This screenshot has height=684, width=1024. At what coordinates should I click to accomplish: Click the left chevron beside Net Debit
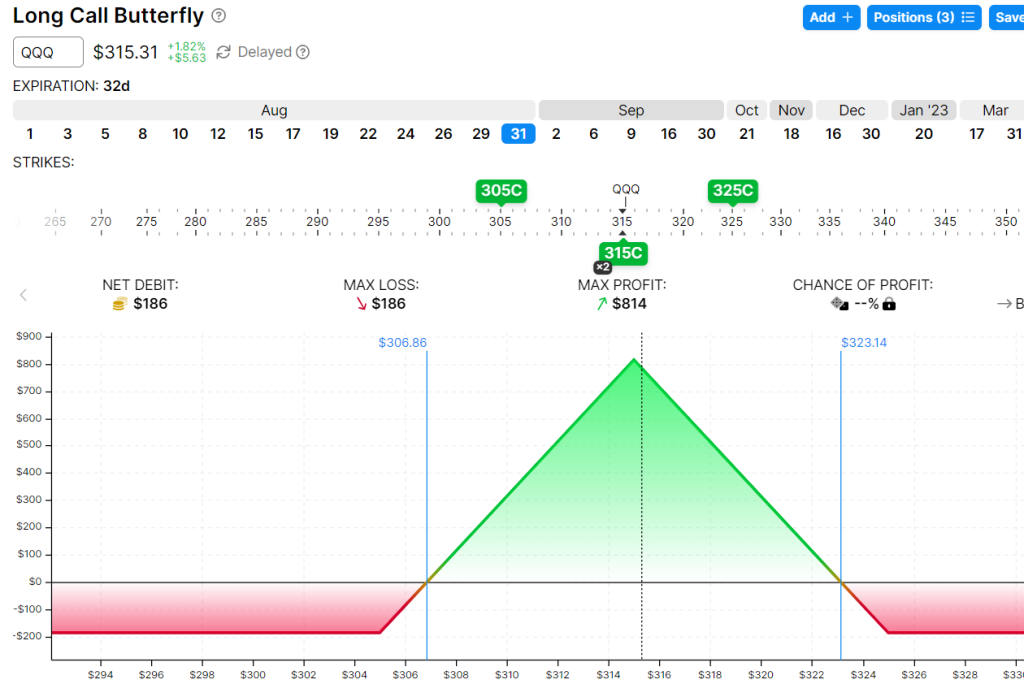coord(24,294)
